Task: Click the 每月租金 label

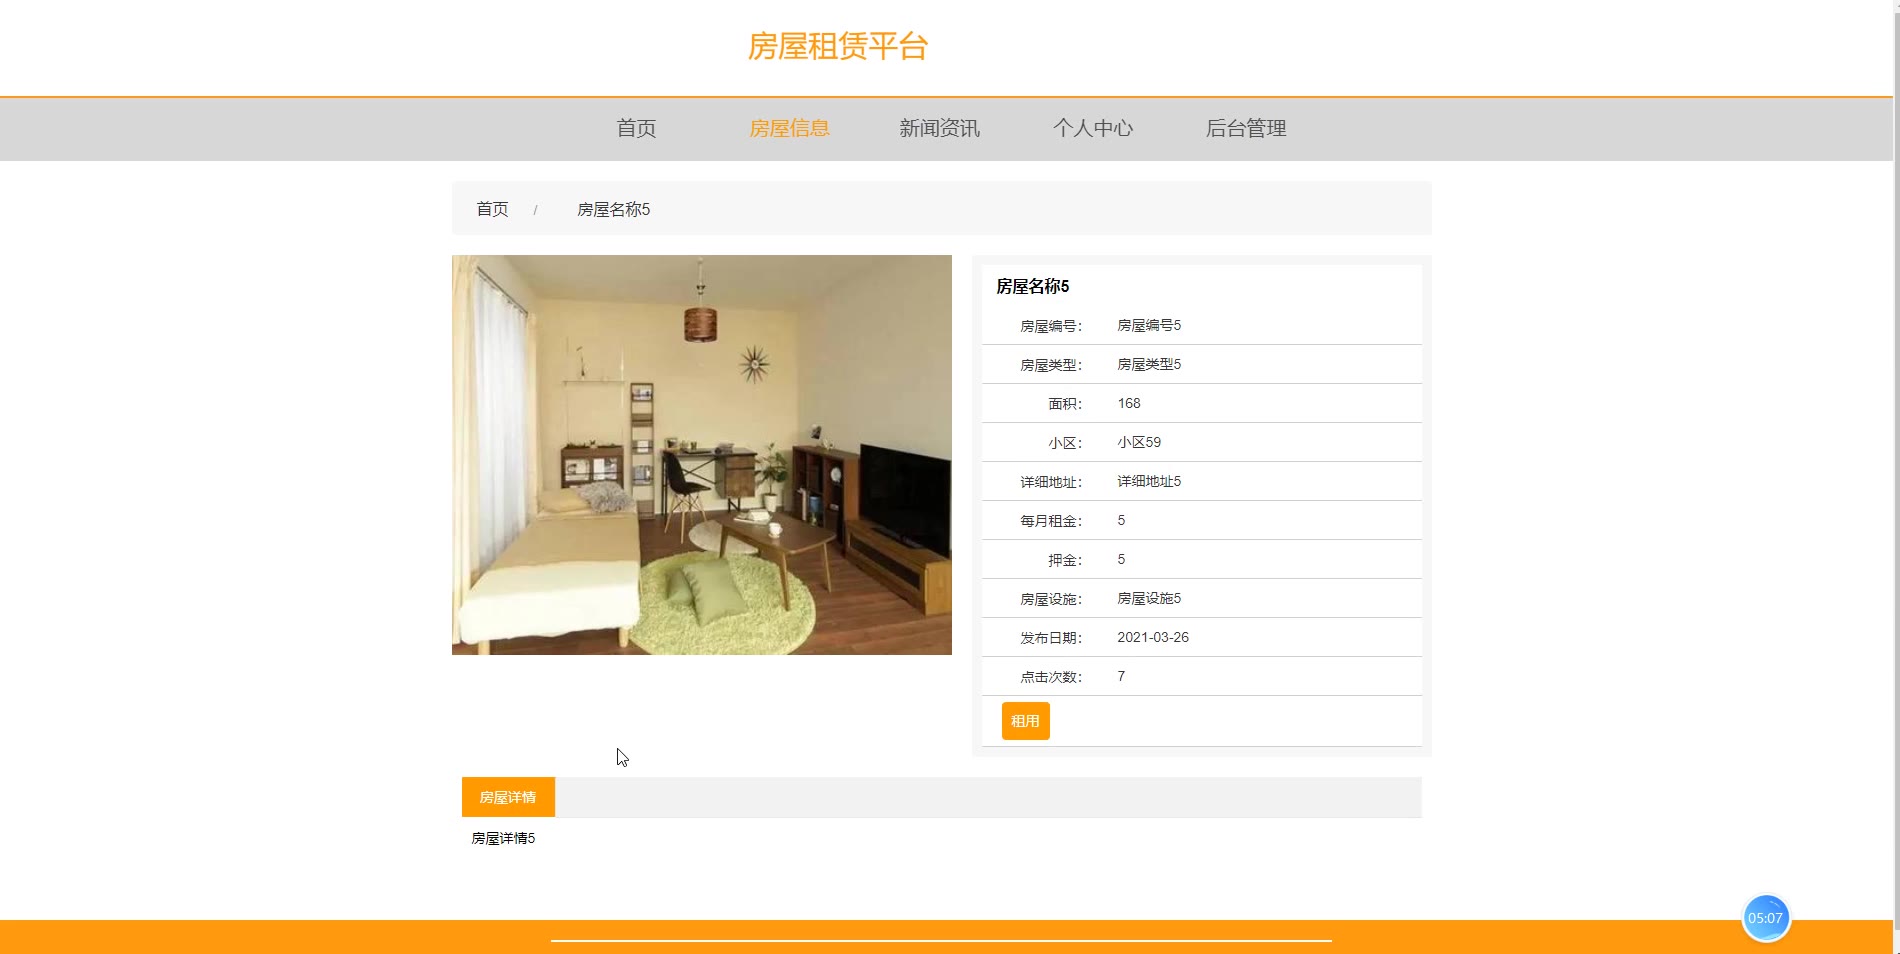Action: (x=1050, y=521)
